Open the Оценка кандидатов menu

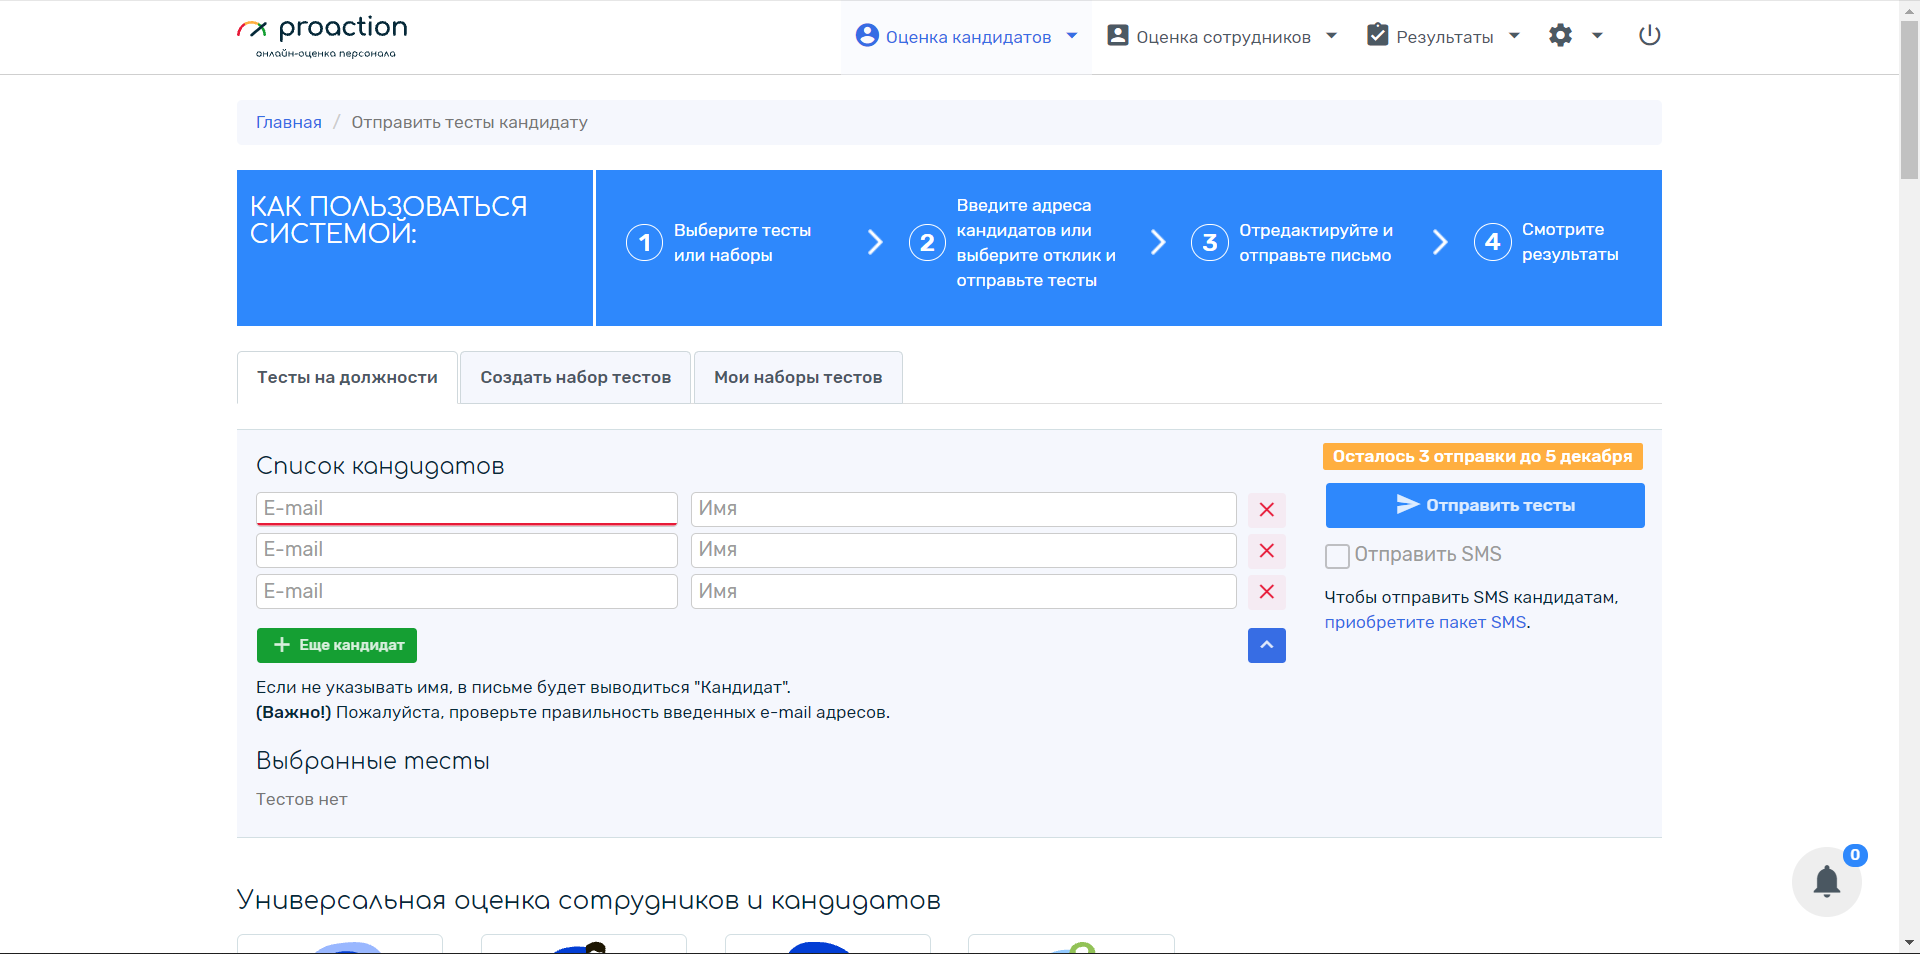[966, 37]
